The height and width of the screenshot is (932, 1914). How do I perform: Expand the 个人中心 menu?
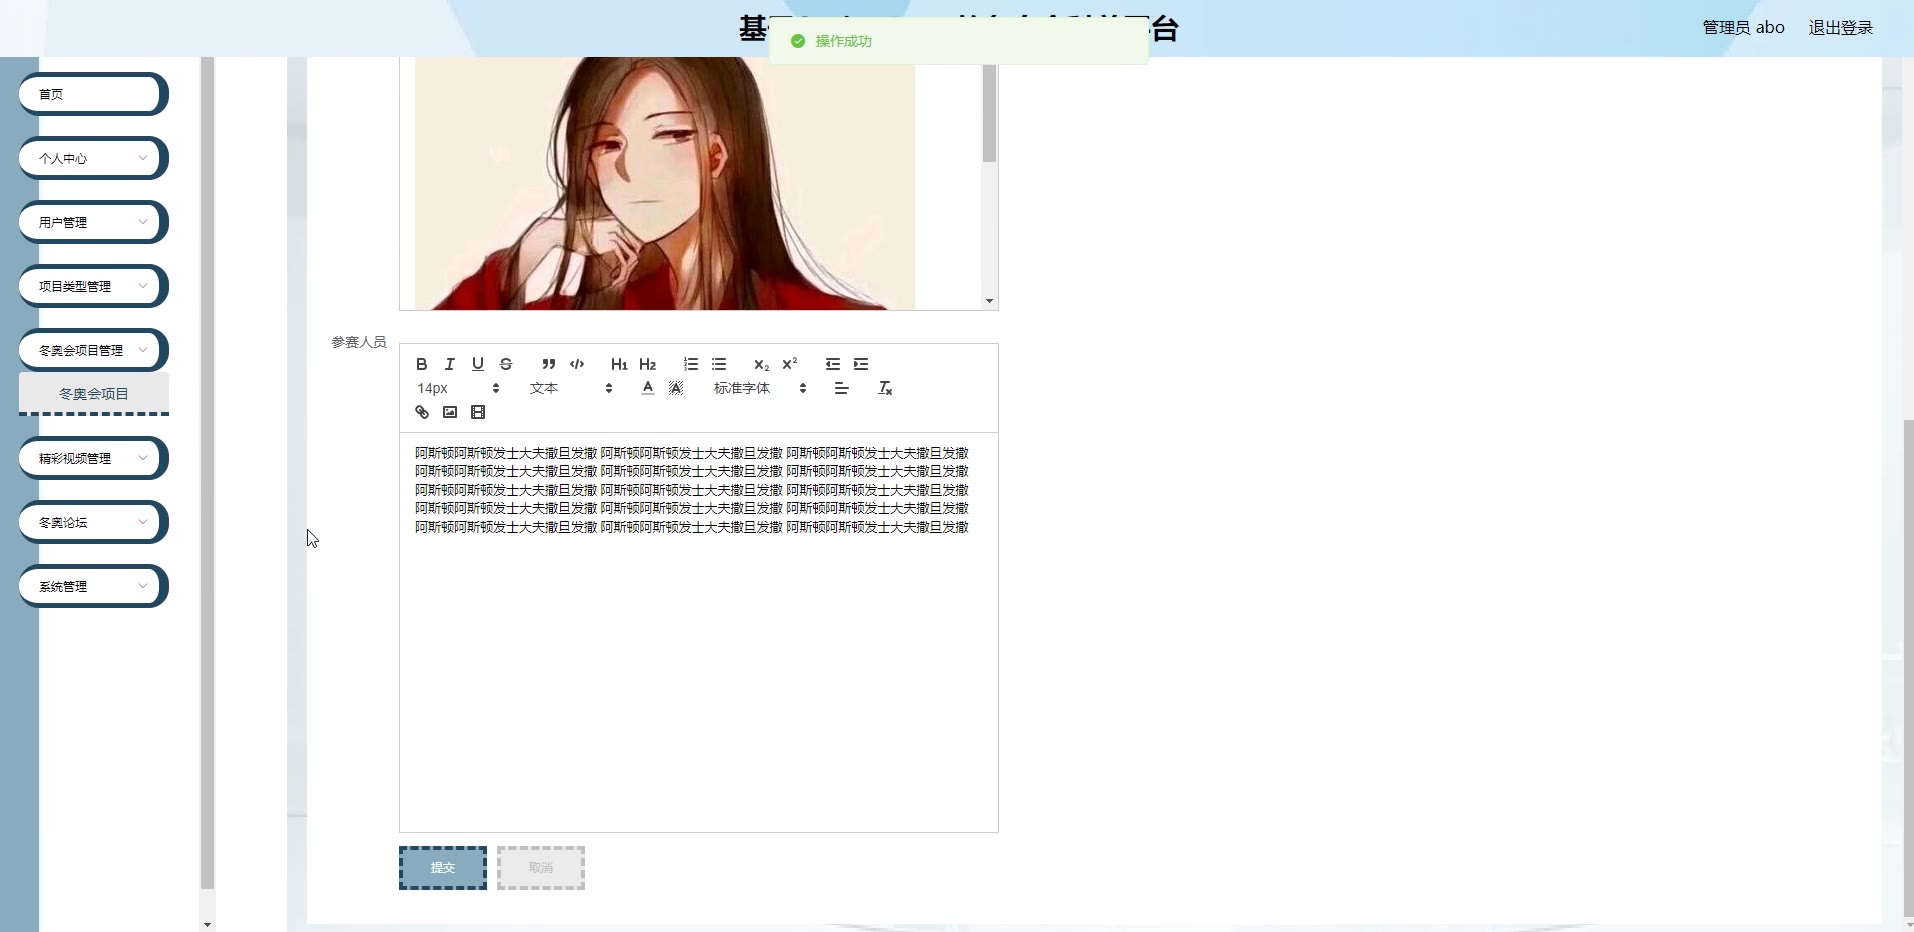click(x=93, y=158)
